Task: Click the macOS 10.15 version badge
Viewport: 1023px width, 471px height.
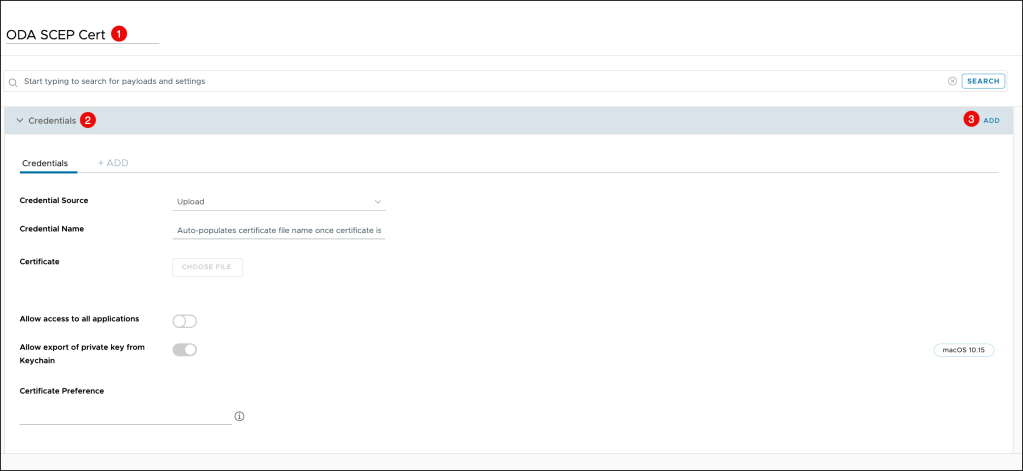Action: (964, 350)
